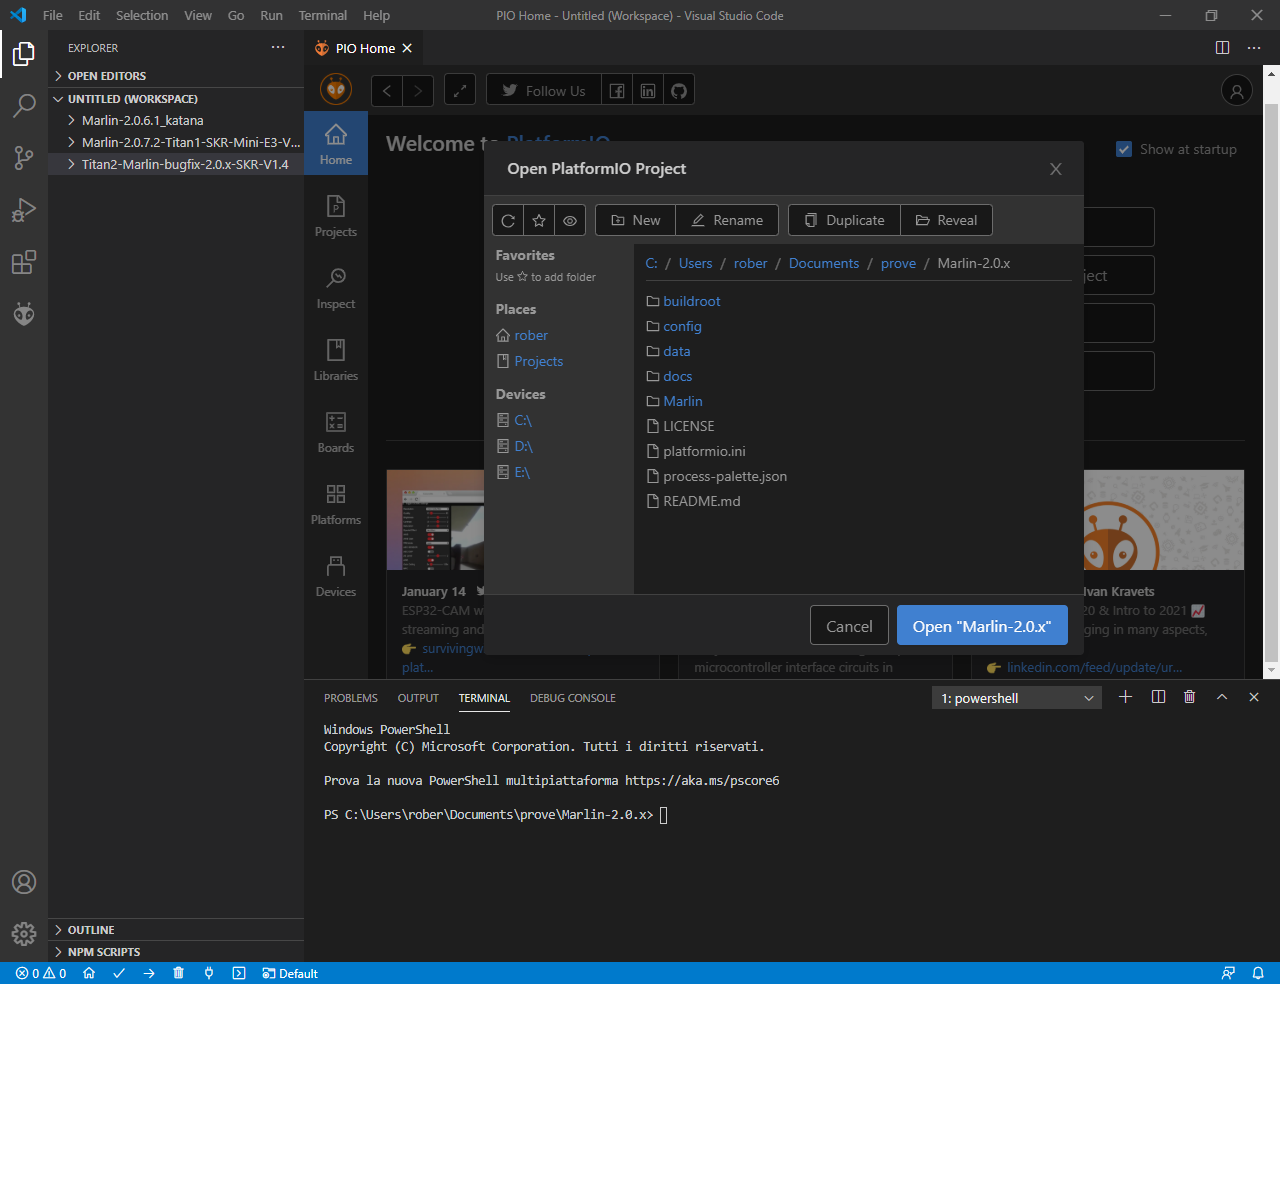
Task: Open the Projects page in PIO sidebar
Action: (x=336, y=216)
